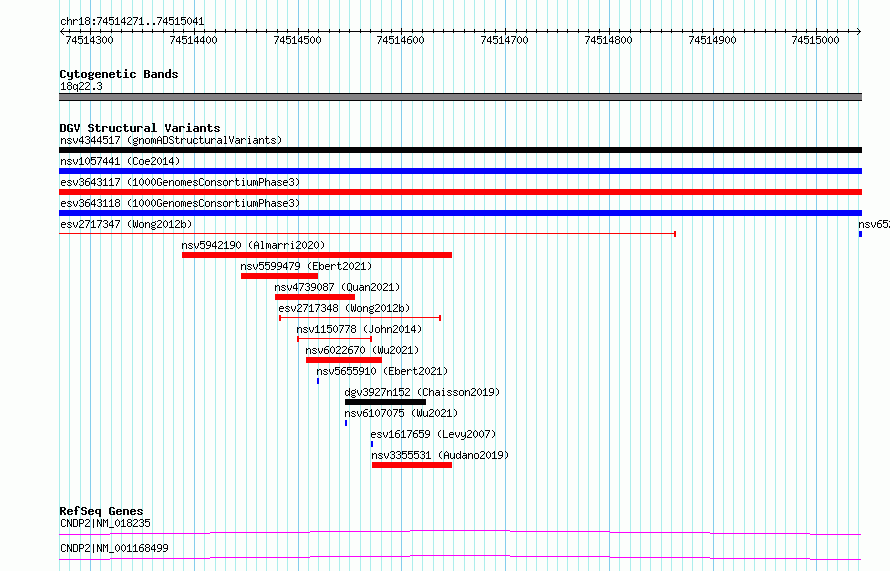
Task: Click the Cytogenetic Bands track heading
Action: [119, 74]
